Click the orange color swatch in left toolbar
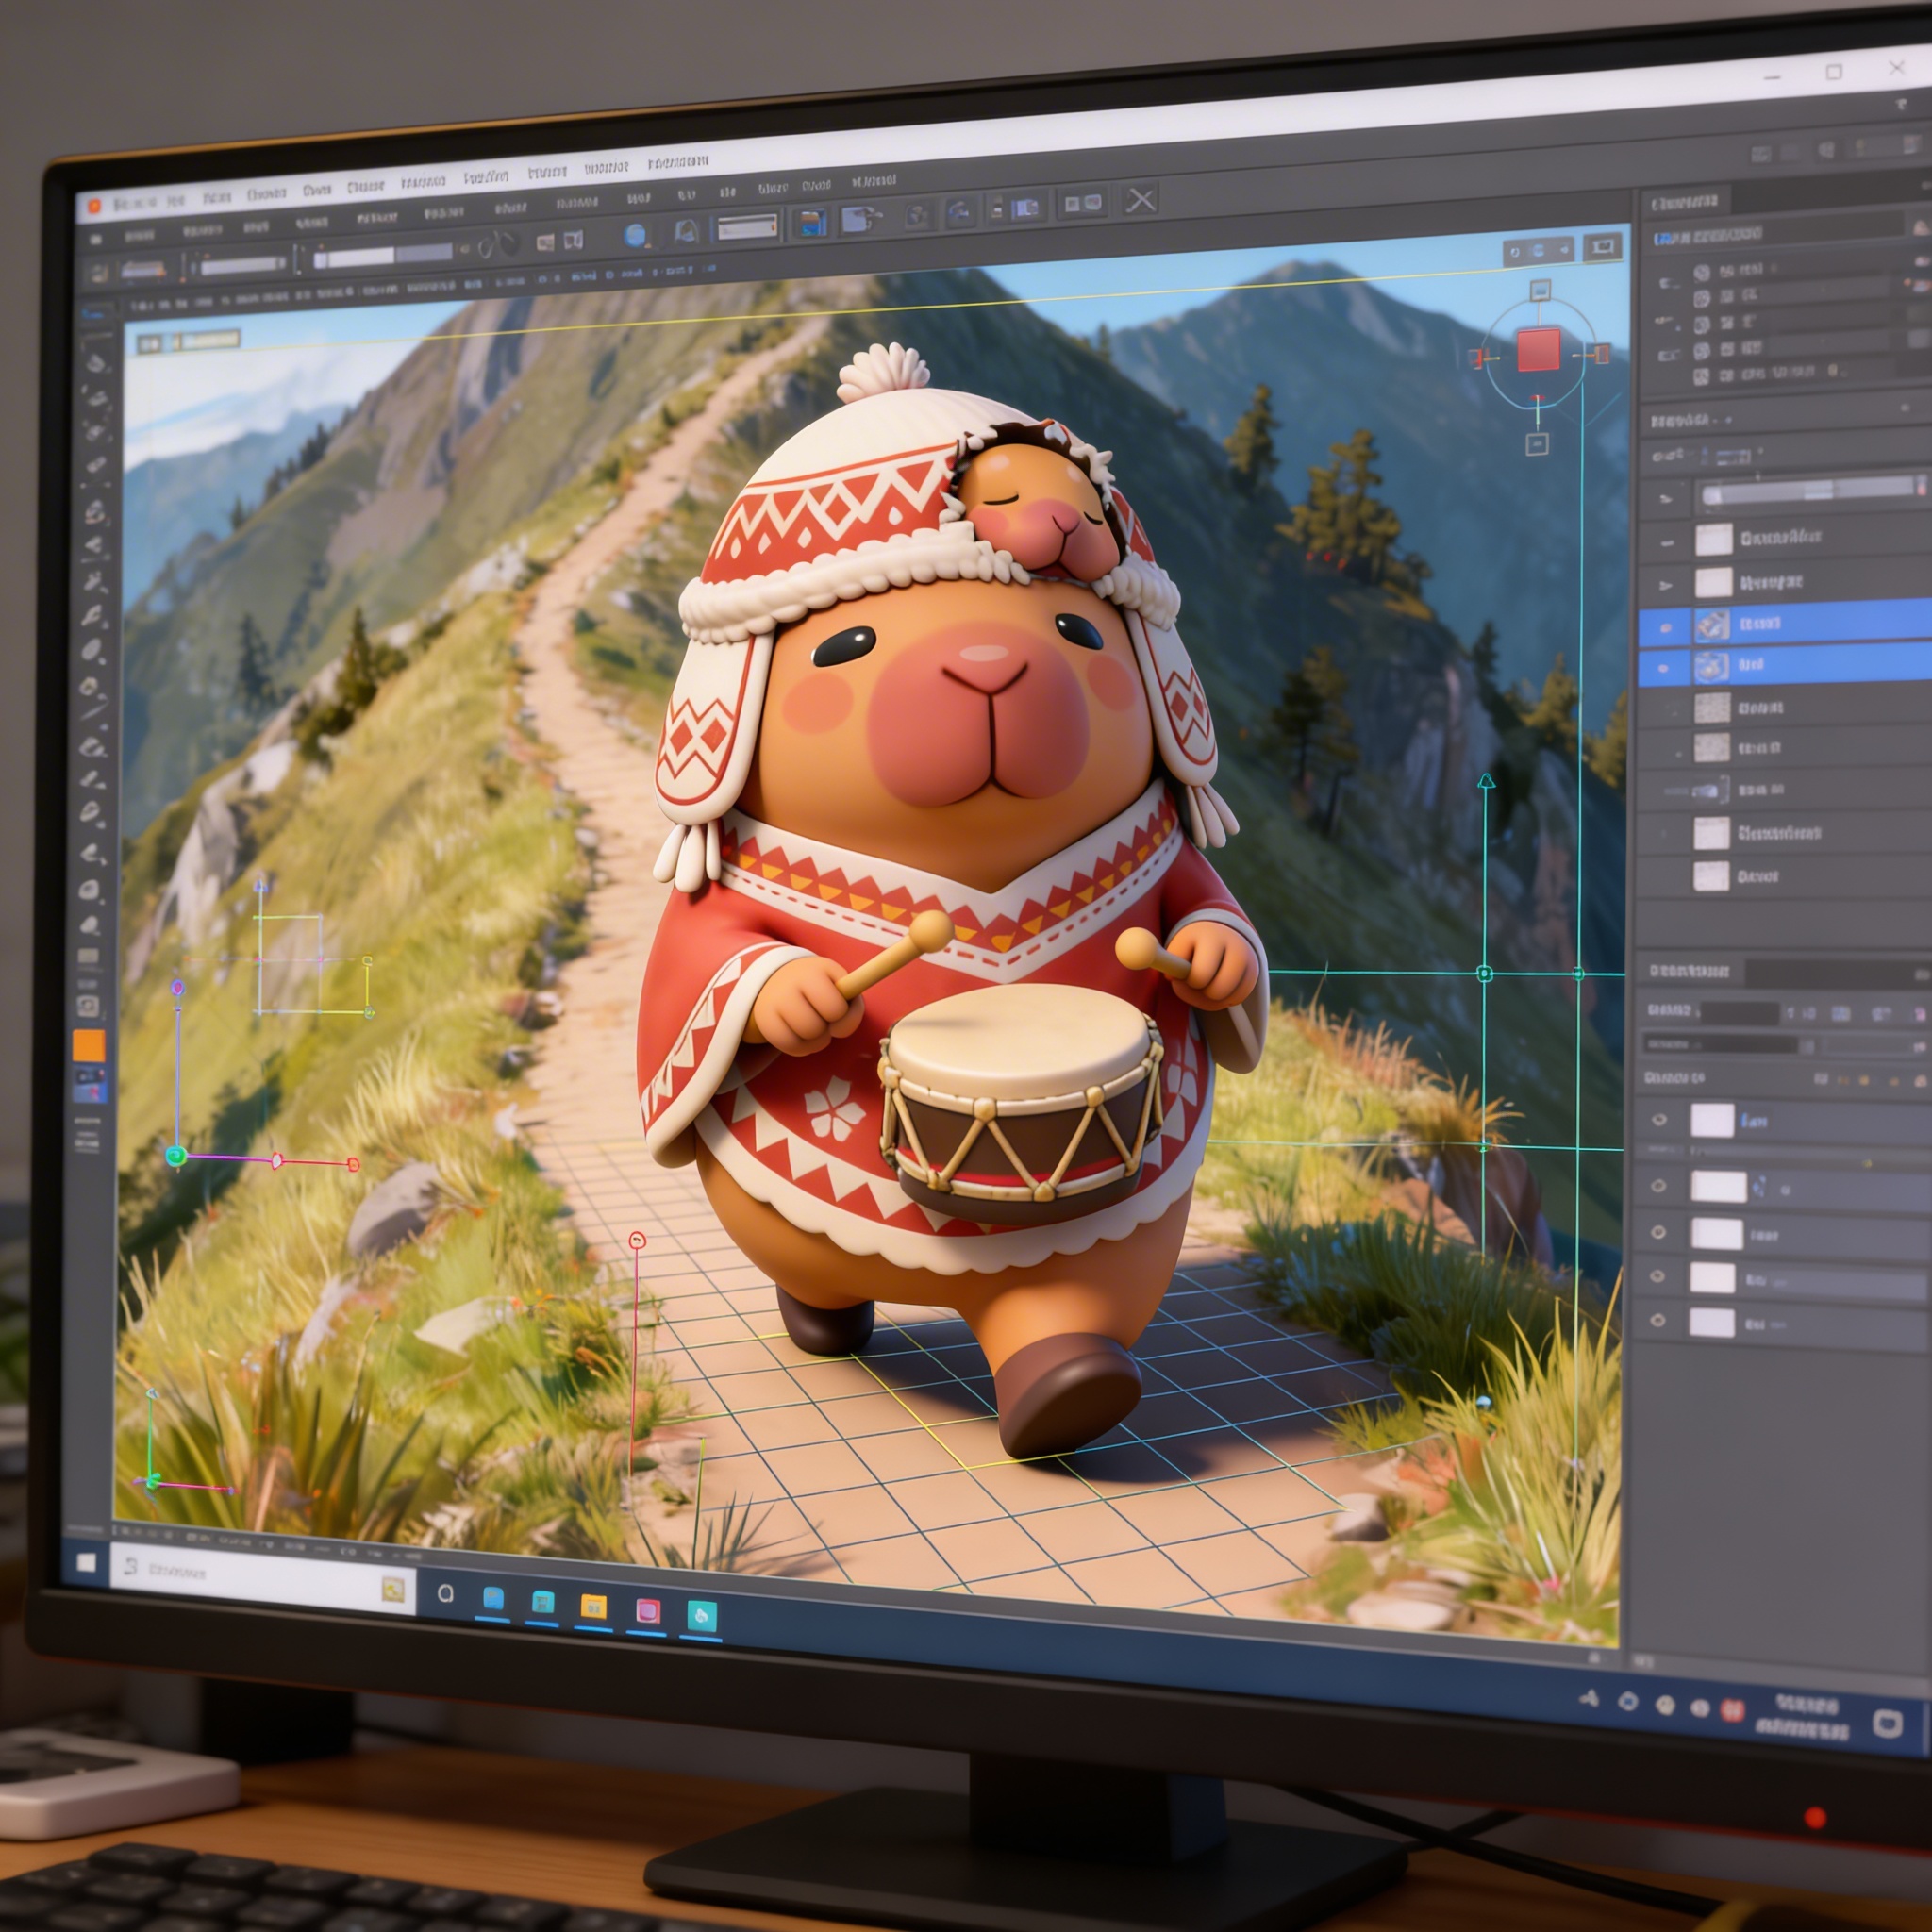Viewport: 1932px width, 1932px height. [89, 1046]
